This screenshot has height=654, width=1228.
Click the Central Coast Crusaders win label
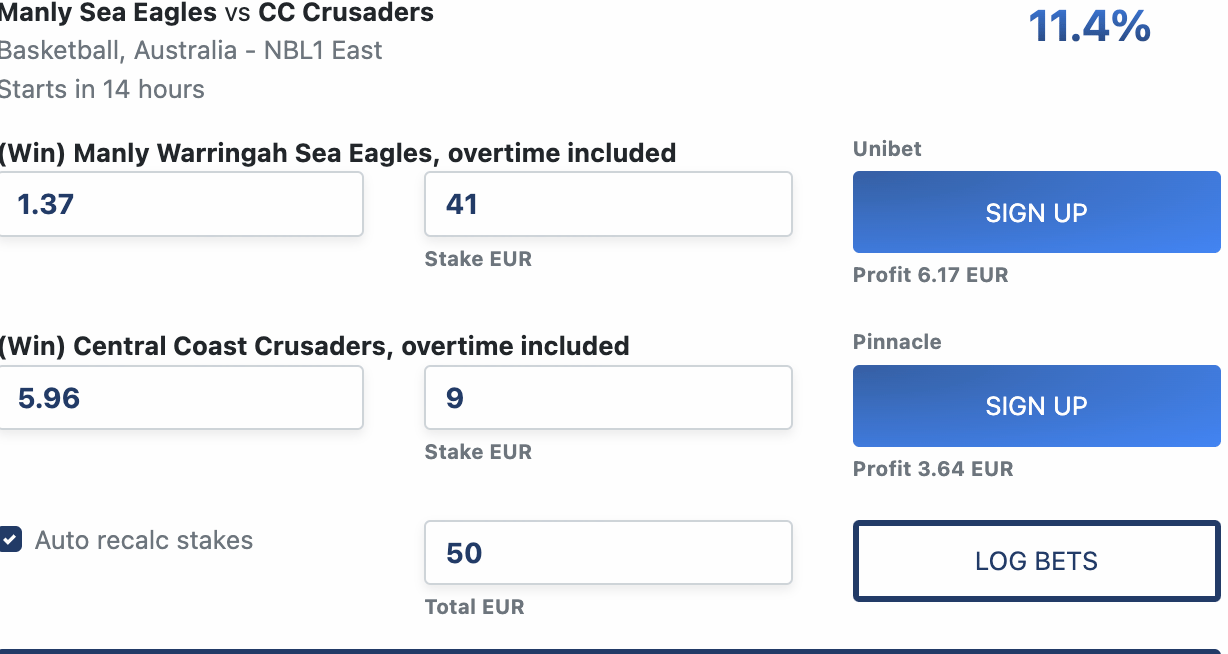pyautogui.click(x=314, y=347)
